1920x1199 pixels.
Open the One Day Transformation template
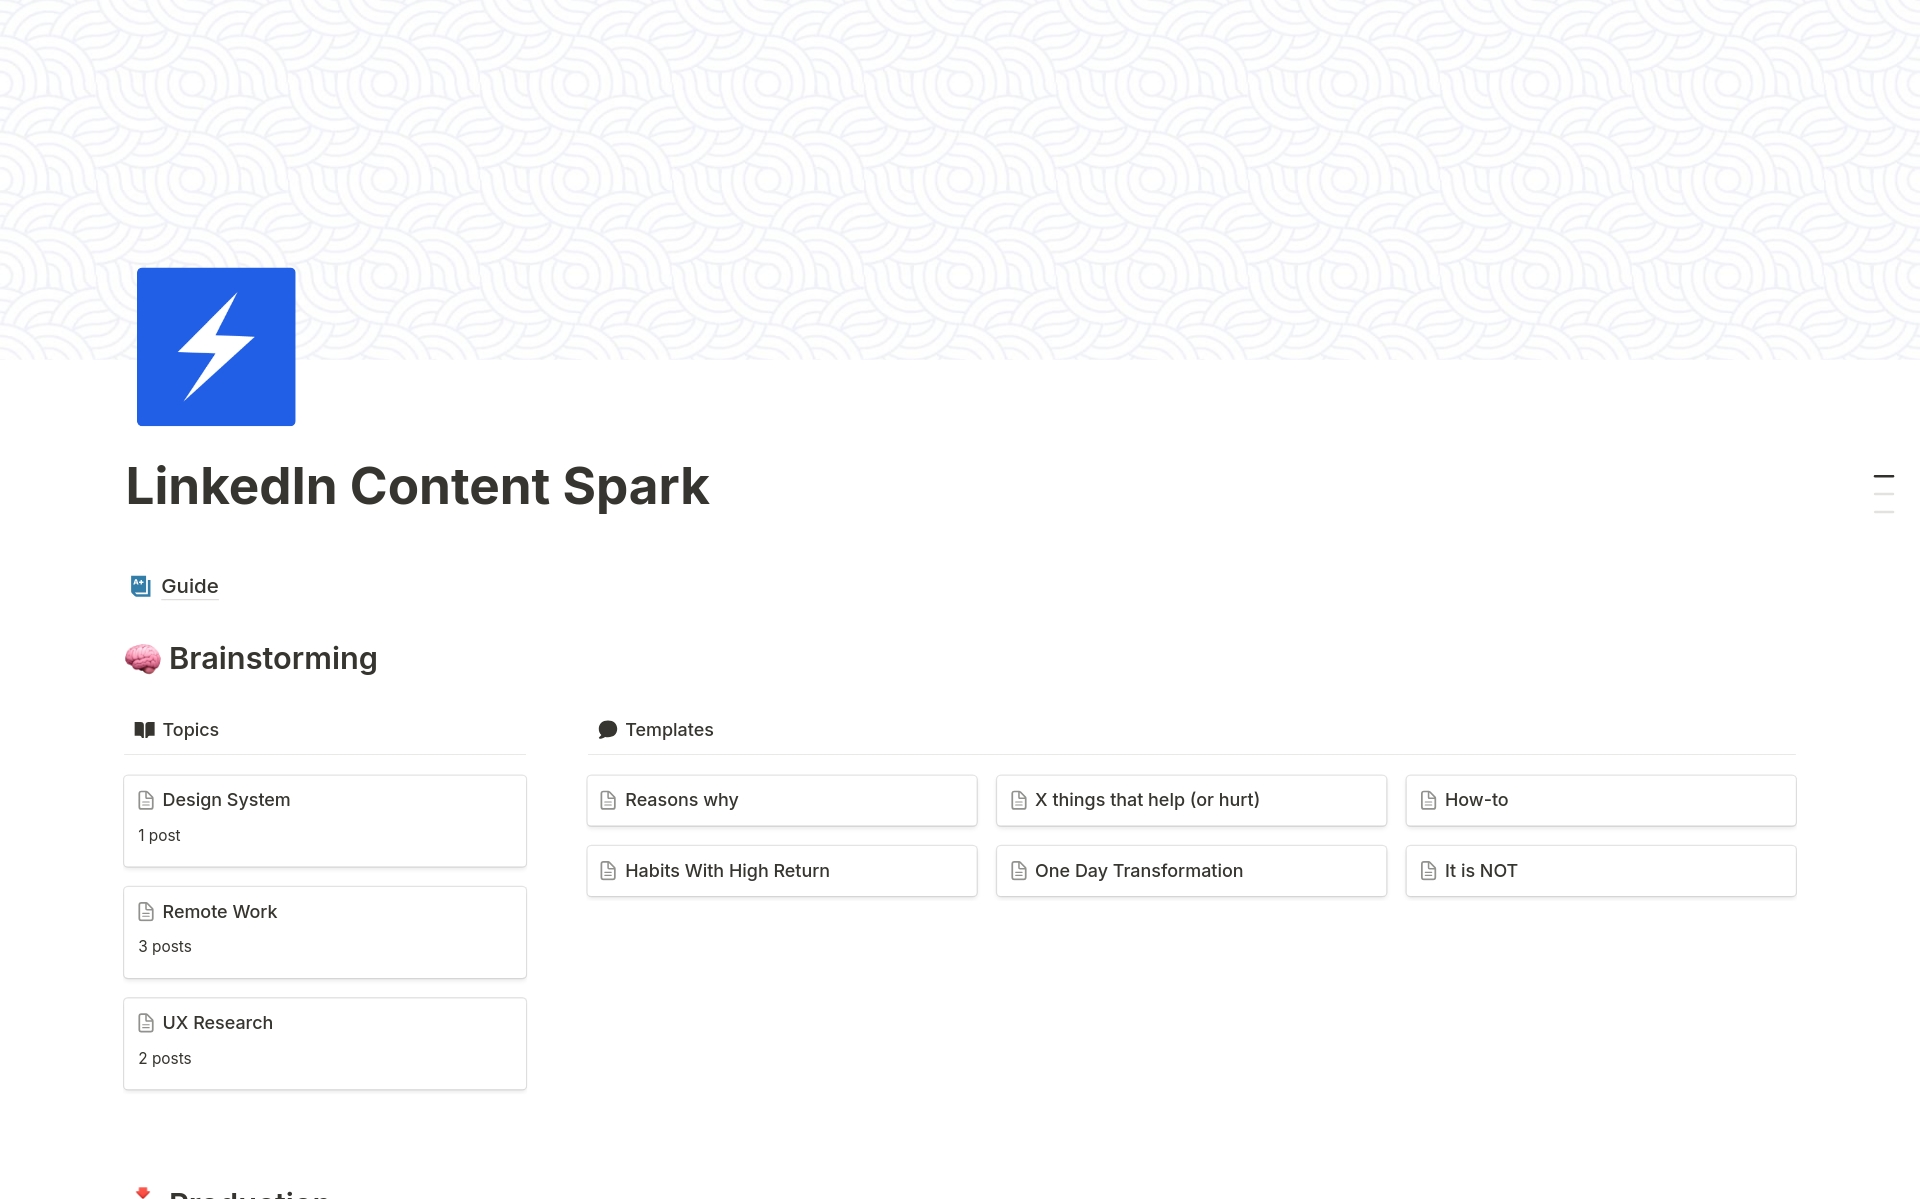tap(1139, 870)
